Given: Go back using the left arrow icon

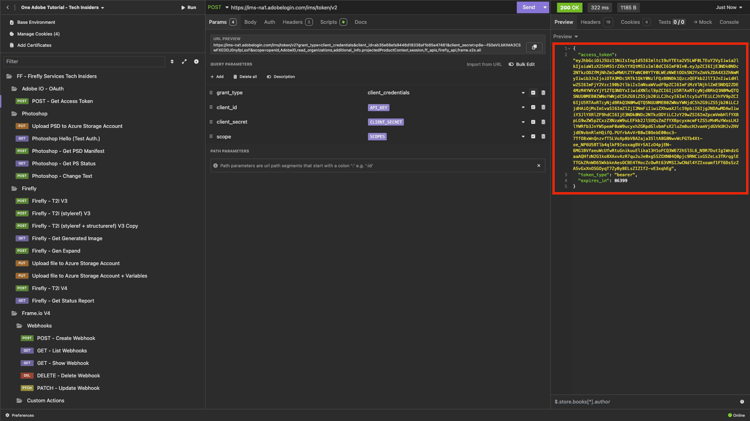Looking at the screenshot, I should pos(8,8).
